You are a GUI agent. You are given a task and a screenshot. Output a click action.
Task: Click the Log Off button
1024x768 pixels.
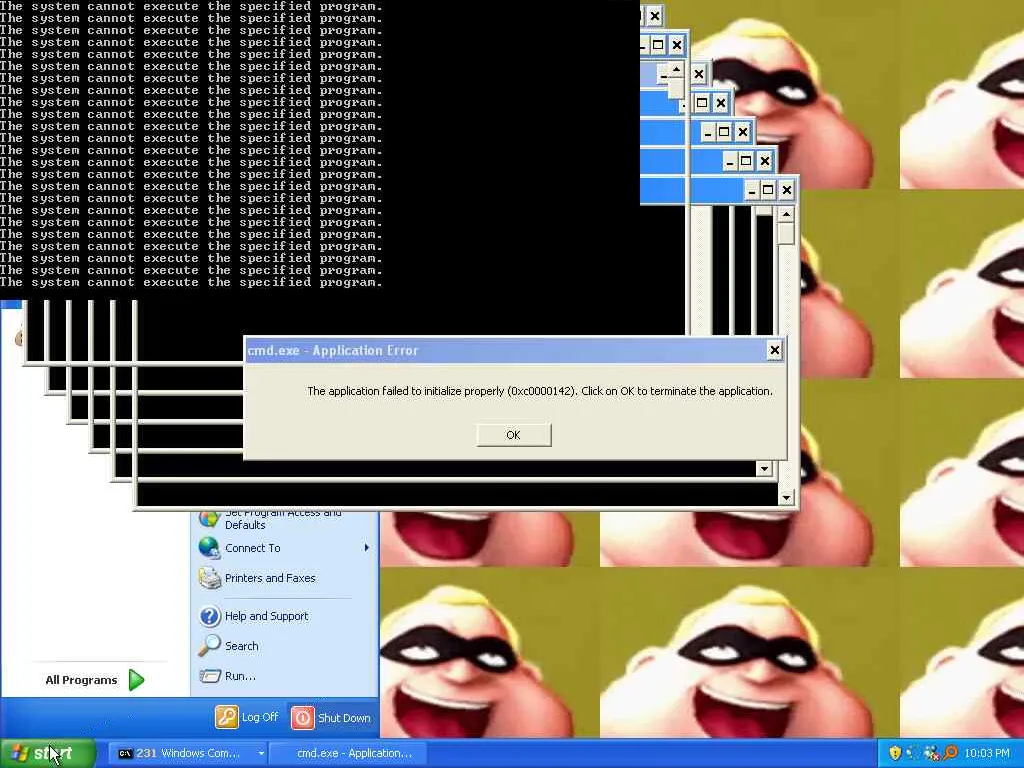click(247, 717)
